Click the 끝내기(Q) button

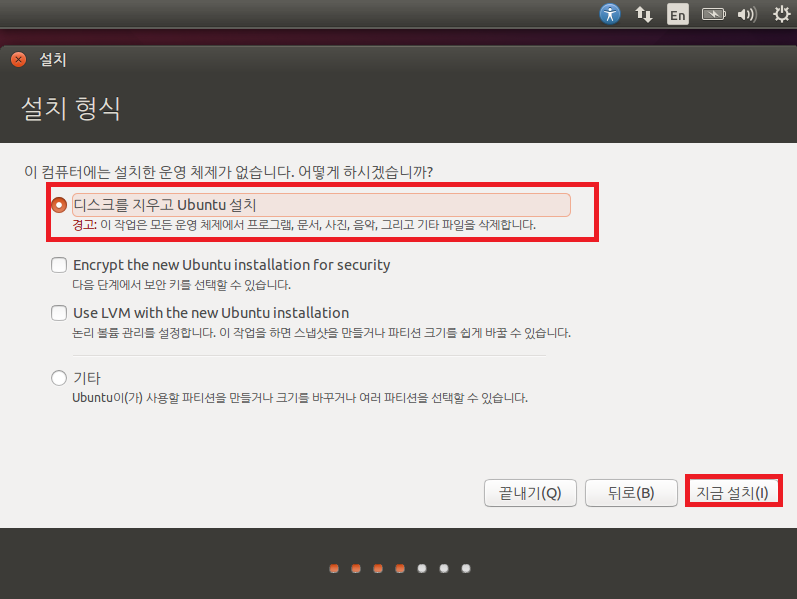[x=530, y=493]
